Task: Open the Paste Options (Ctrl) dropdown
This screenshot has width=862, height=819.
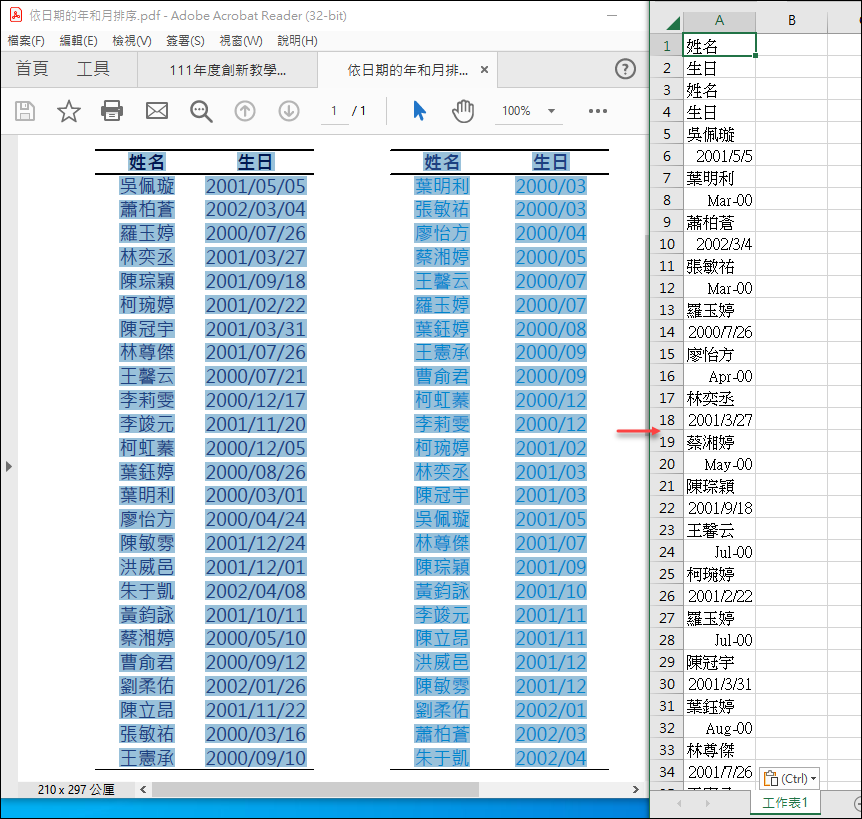Action: point(790,778)
